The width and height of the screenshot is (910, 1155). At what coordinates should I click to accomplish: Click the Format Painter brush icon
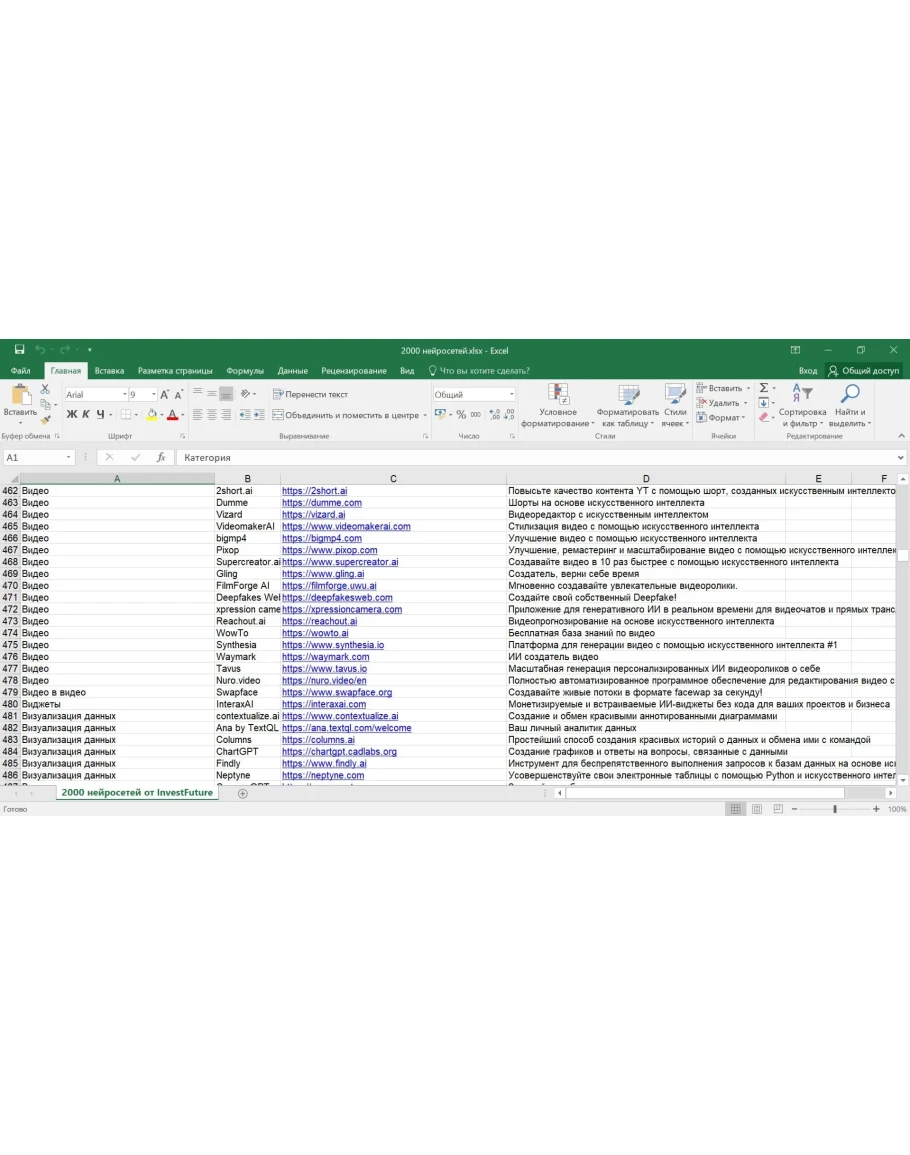tap(45, 419)
